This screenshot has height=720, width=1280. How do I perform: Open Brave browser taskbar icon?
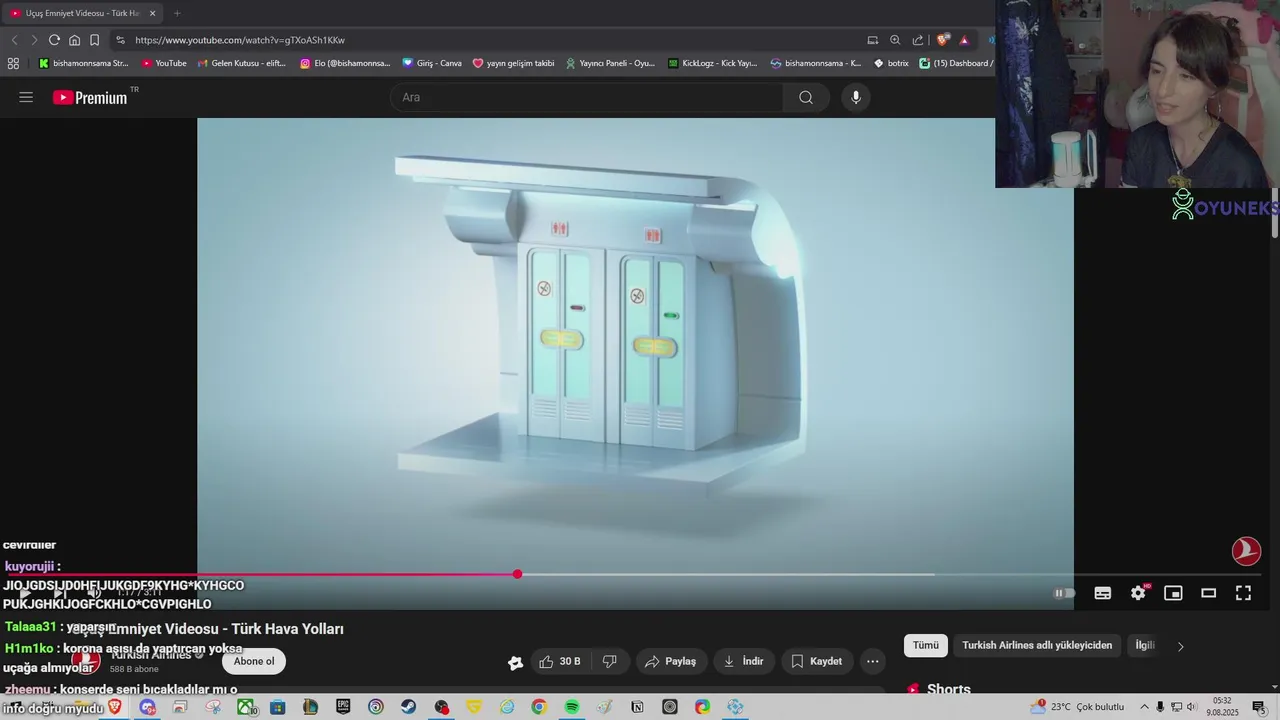tap(115, 707)
